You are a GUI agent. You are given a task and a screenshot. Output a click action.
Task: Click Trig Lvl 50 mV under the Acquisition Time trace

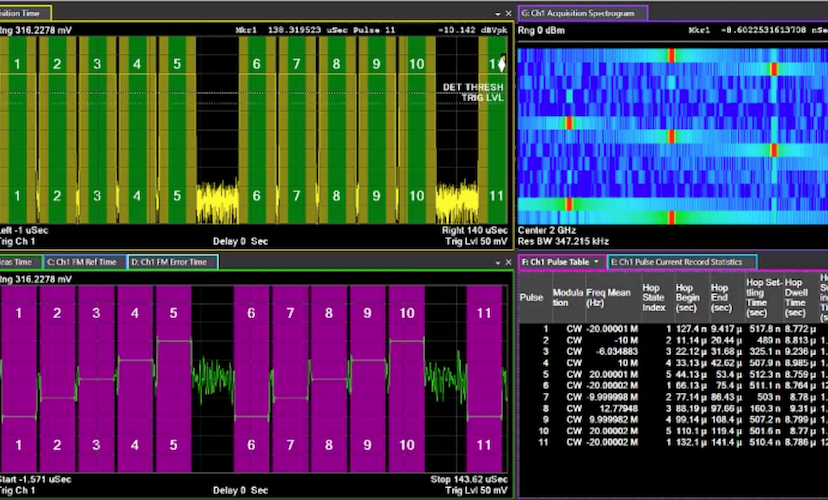pos(476,241)
